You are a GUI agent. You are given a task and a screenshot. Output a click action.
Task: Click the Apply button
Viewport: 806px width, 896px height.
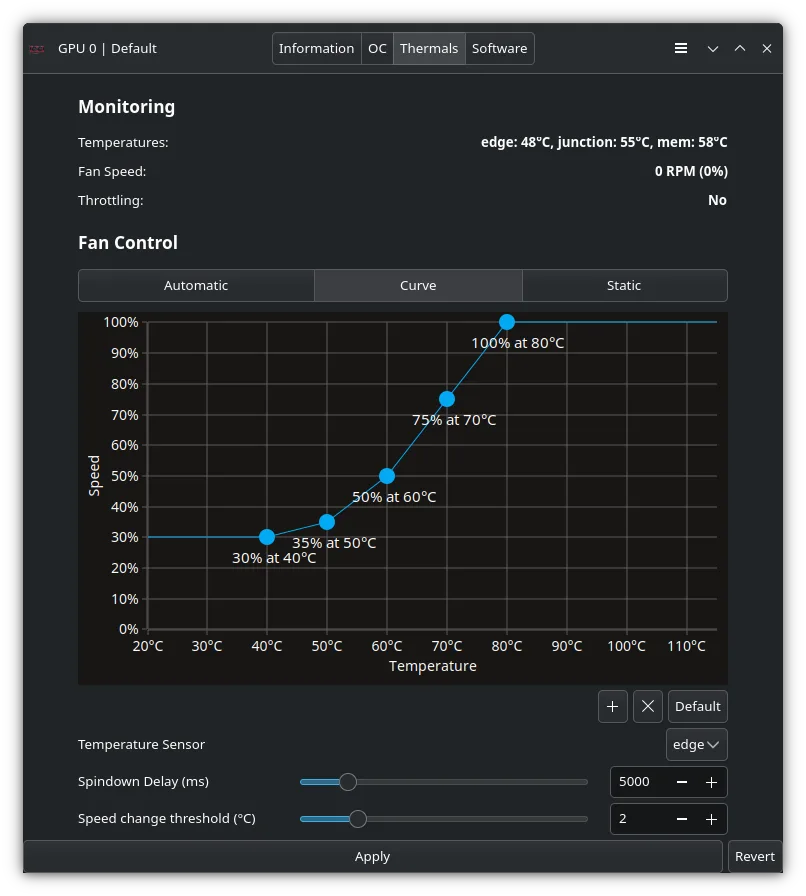tap(372, 856)
